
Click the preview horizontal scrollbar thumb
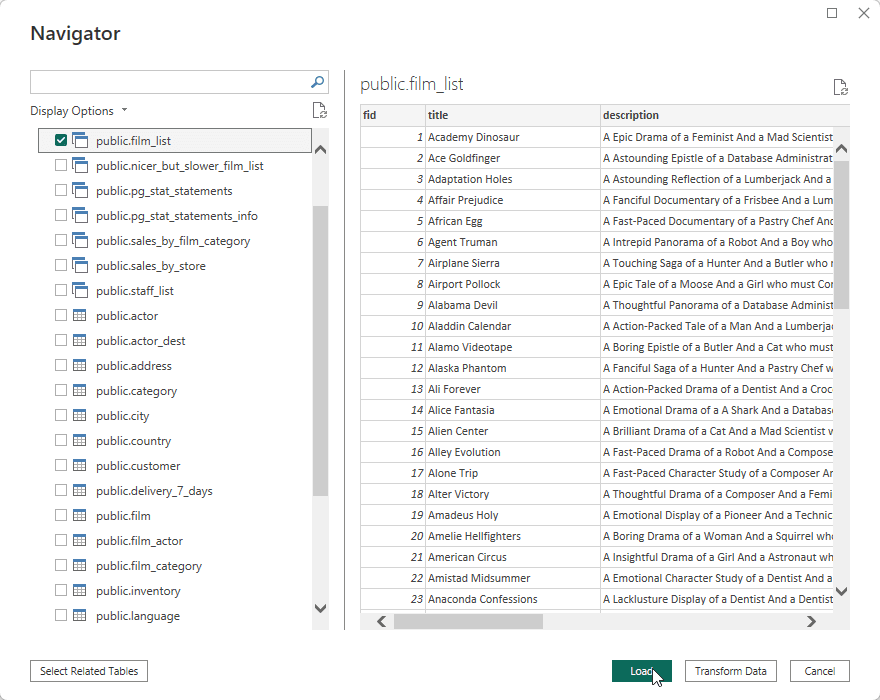[468, 621]
